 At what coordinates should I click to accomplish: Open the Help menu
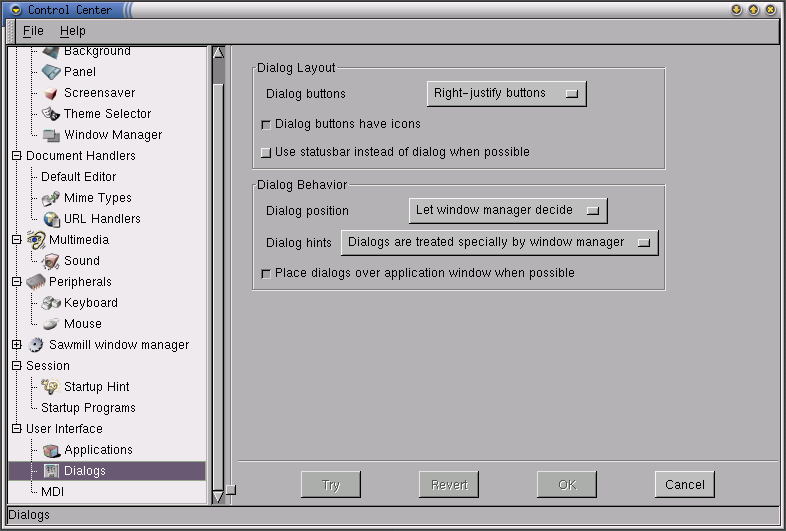[x=73, y=31]
